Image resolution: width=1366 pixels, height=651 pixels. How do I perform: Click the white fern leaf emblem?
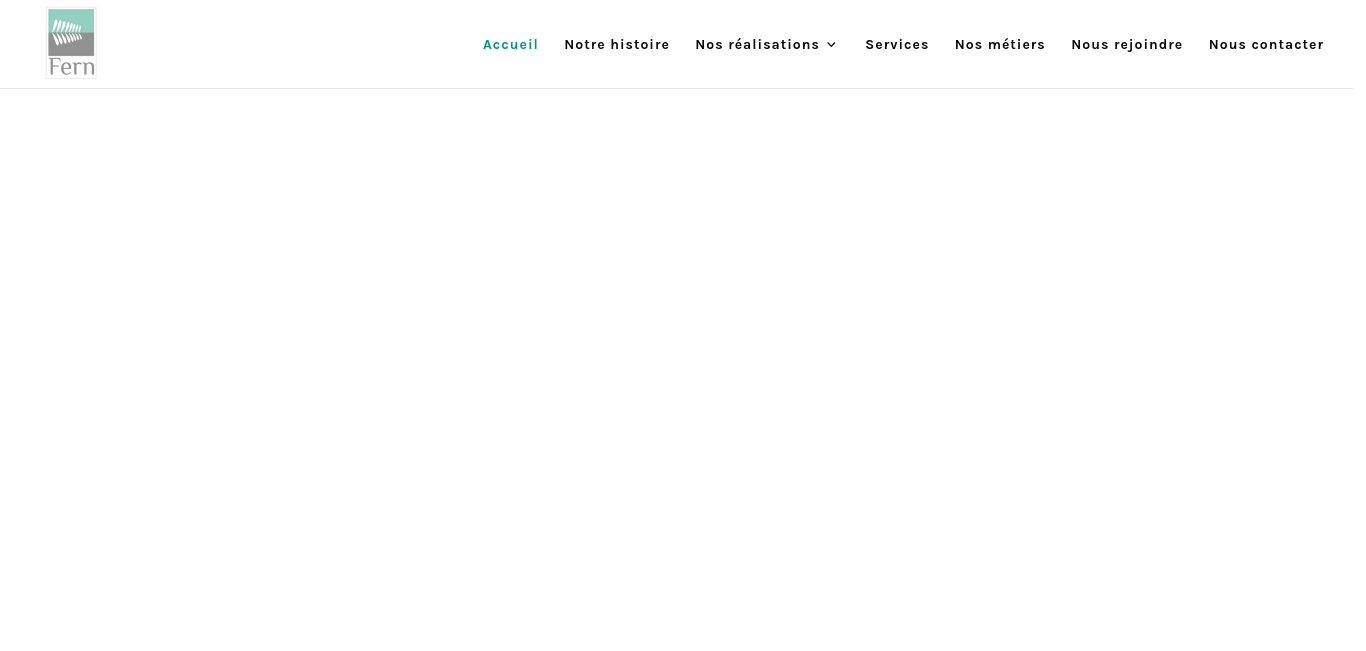(x=68, y=32)
